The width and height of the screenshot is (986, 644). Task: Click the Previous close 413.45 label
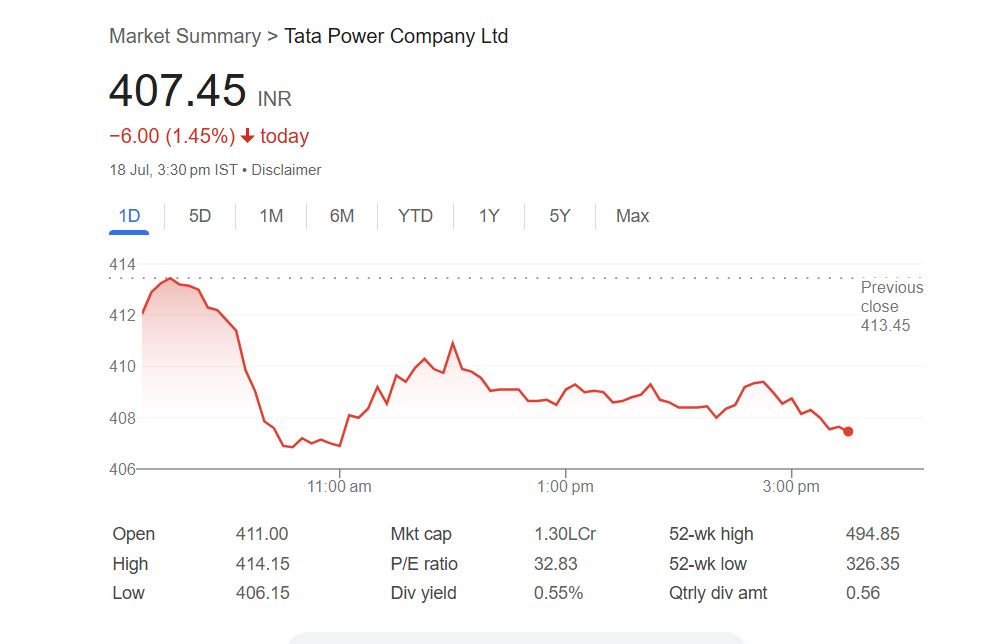coord(891,306)
